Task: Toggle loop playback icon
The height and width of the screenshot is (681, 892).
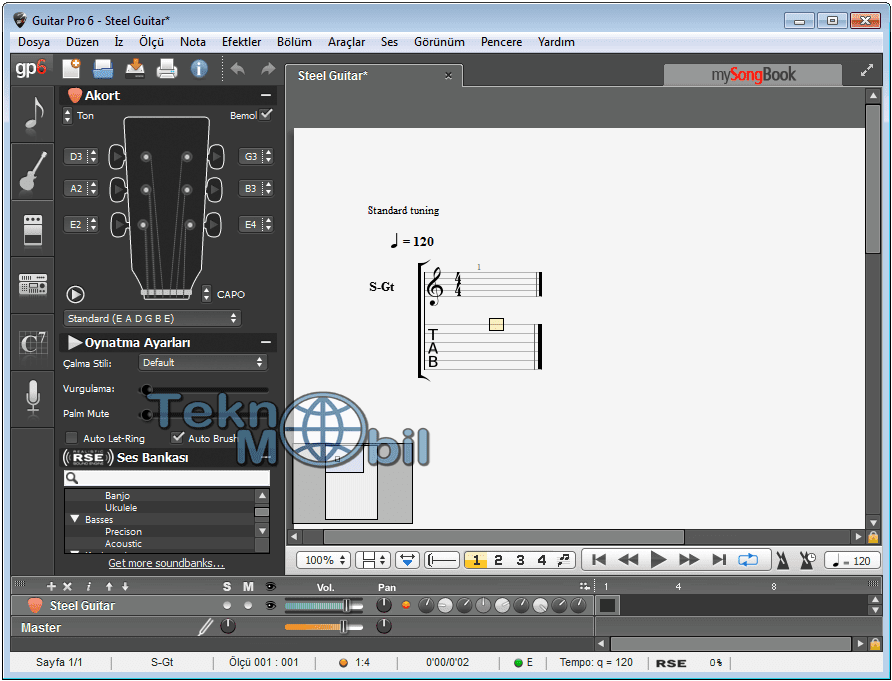Action: click(748, 560)
